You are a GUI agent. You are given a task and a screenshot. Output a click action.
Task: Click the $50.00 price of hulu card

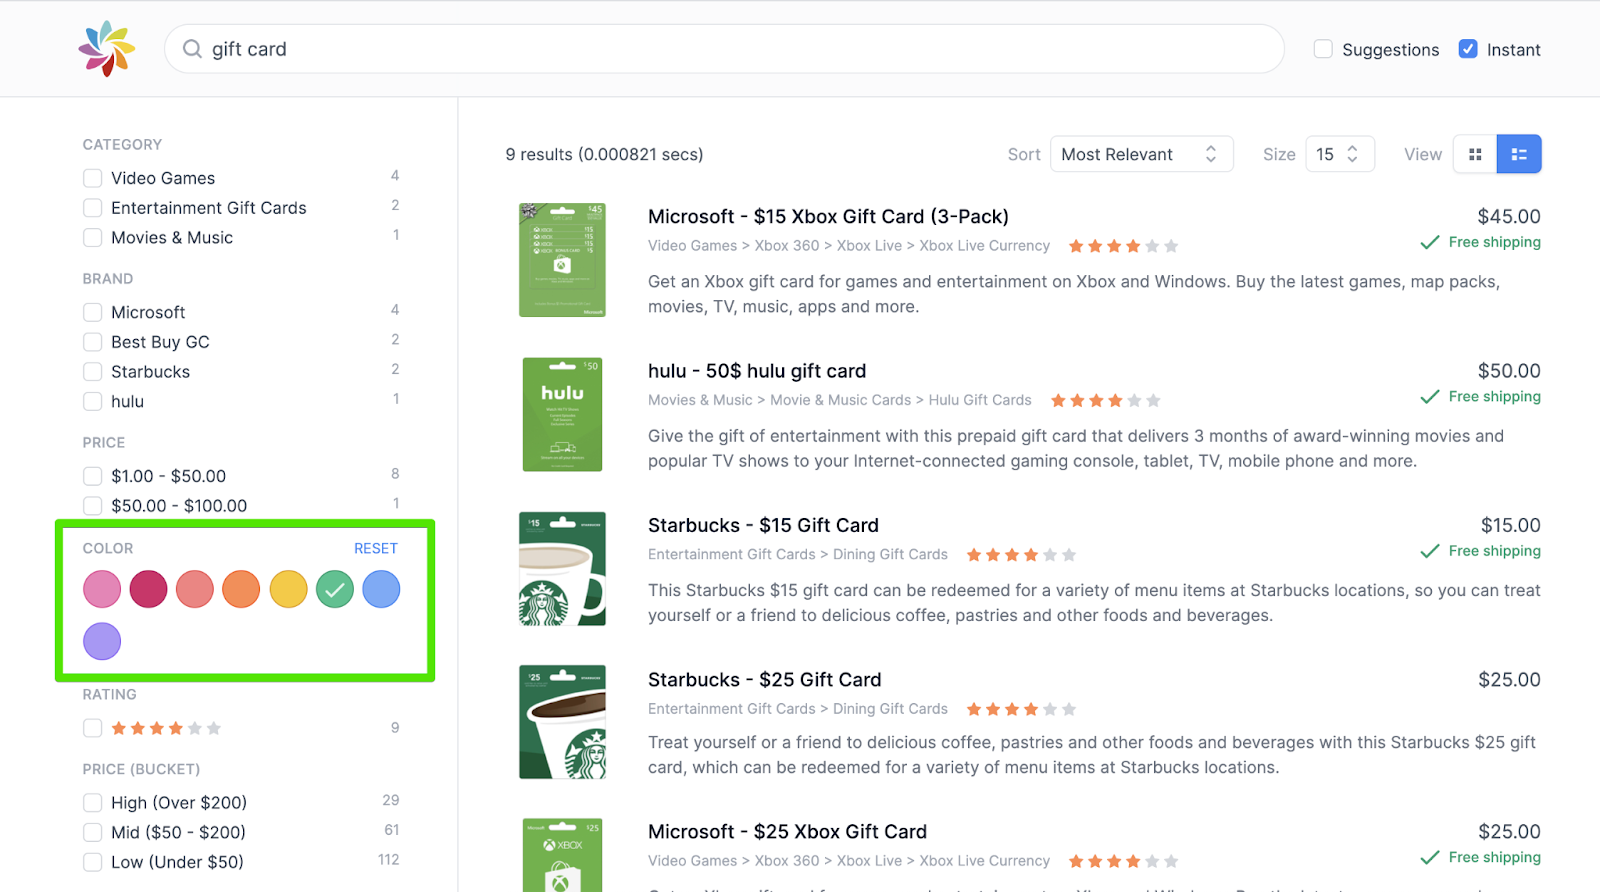1509,371
